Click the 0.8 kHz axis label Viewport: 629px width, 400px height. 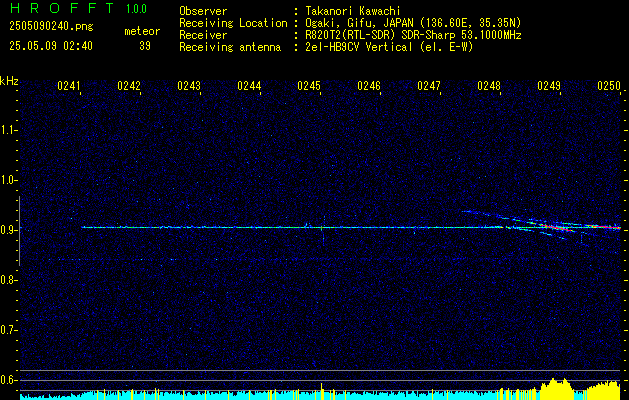8,280
